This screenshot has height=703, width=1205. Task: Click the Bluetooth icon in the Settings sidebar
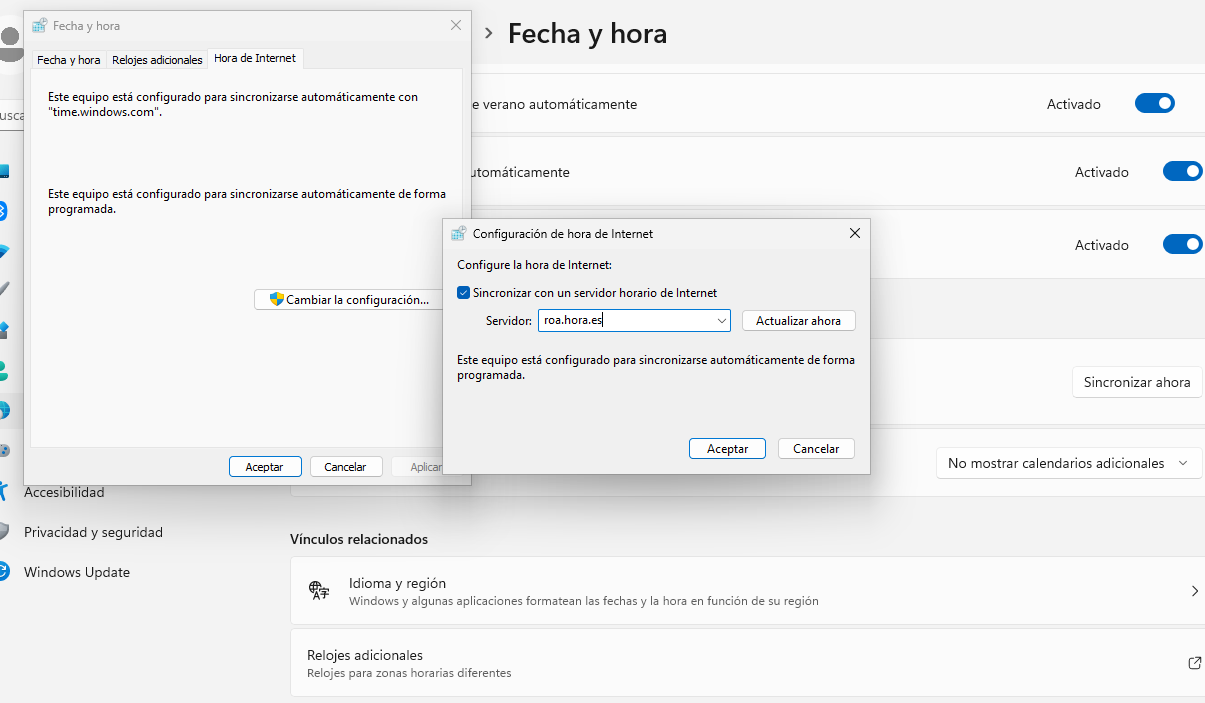[x=4, y=211]
